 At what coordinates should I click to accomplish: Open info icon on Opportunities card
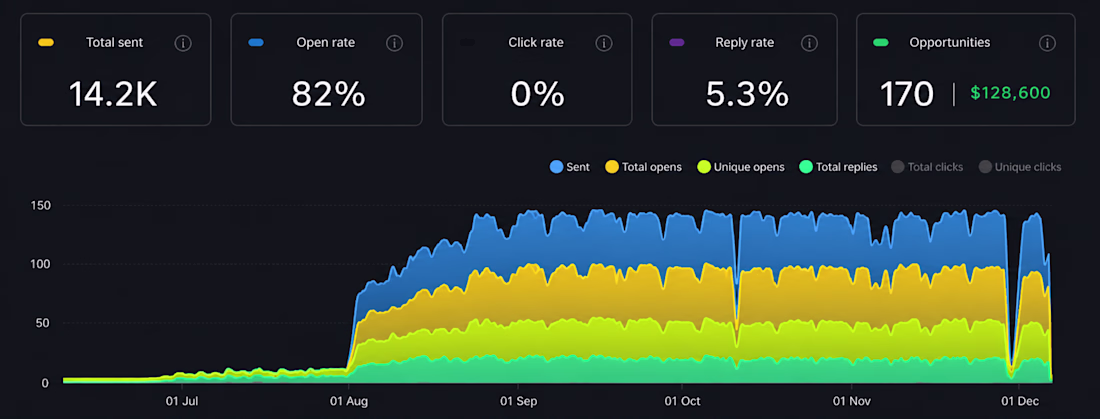coord(1047,44)
